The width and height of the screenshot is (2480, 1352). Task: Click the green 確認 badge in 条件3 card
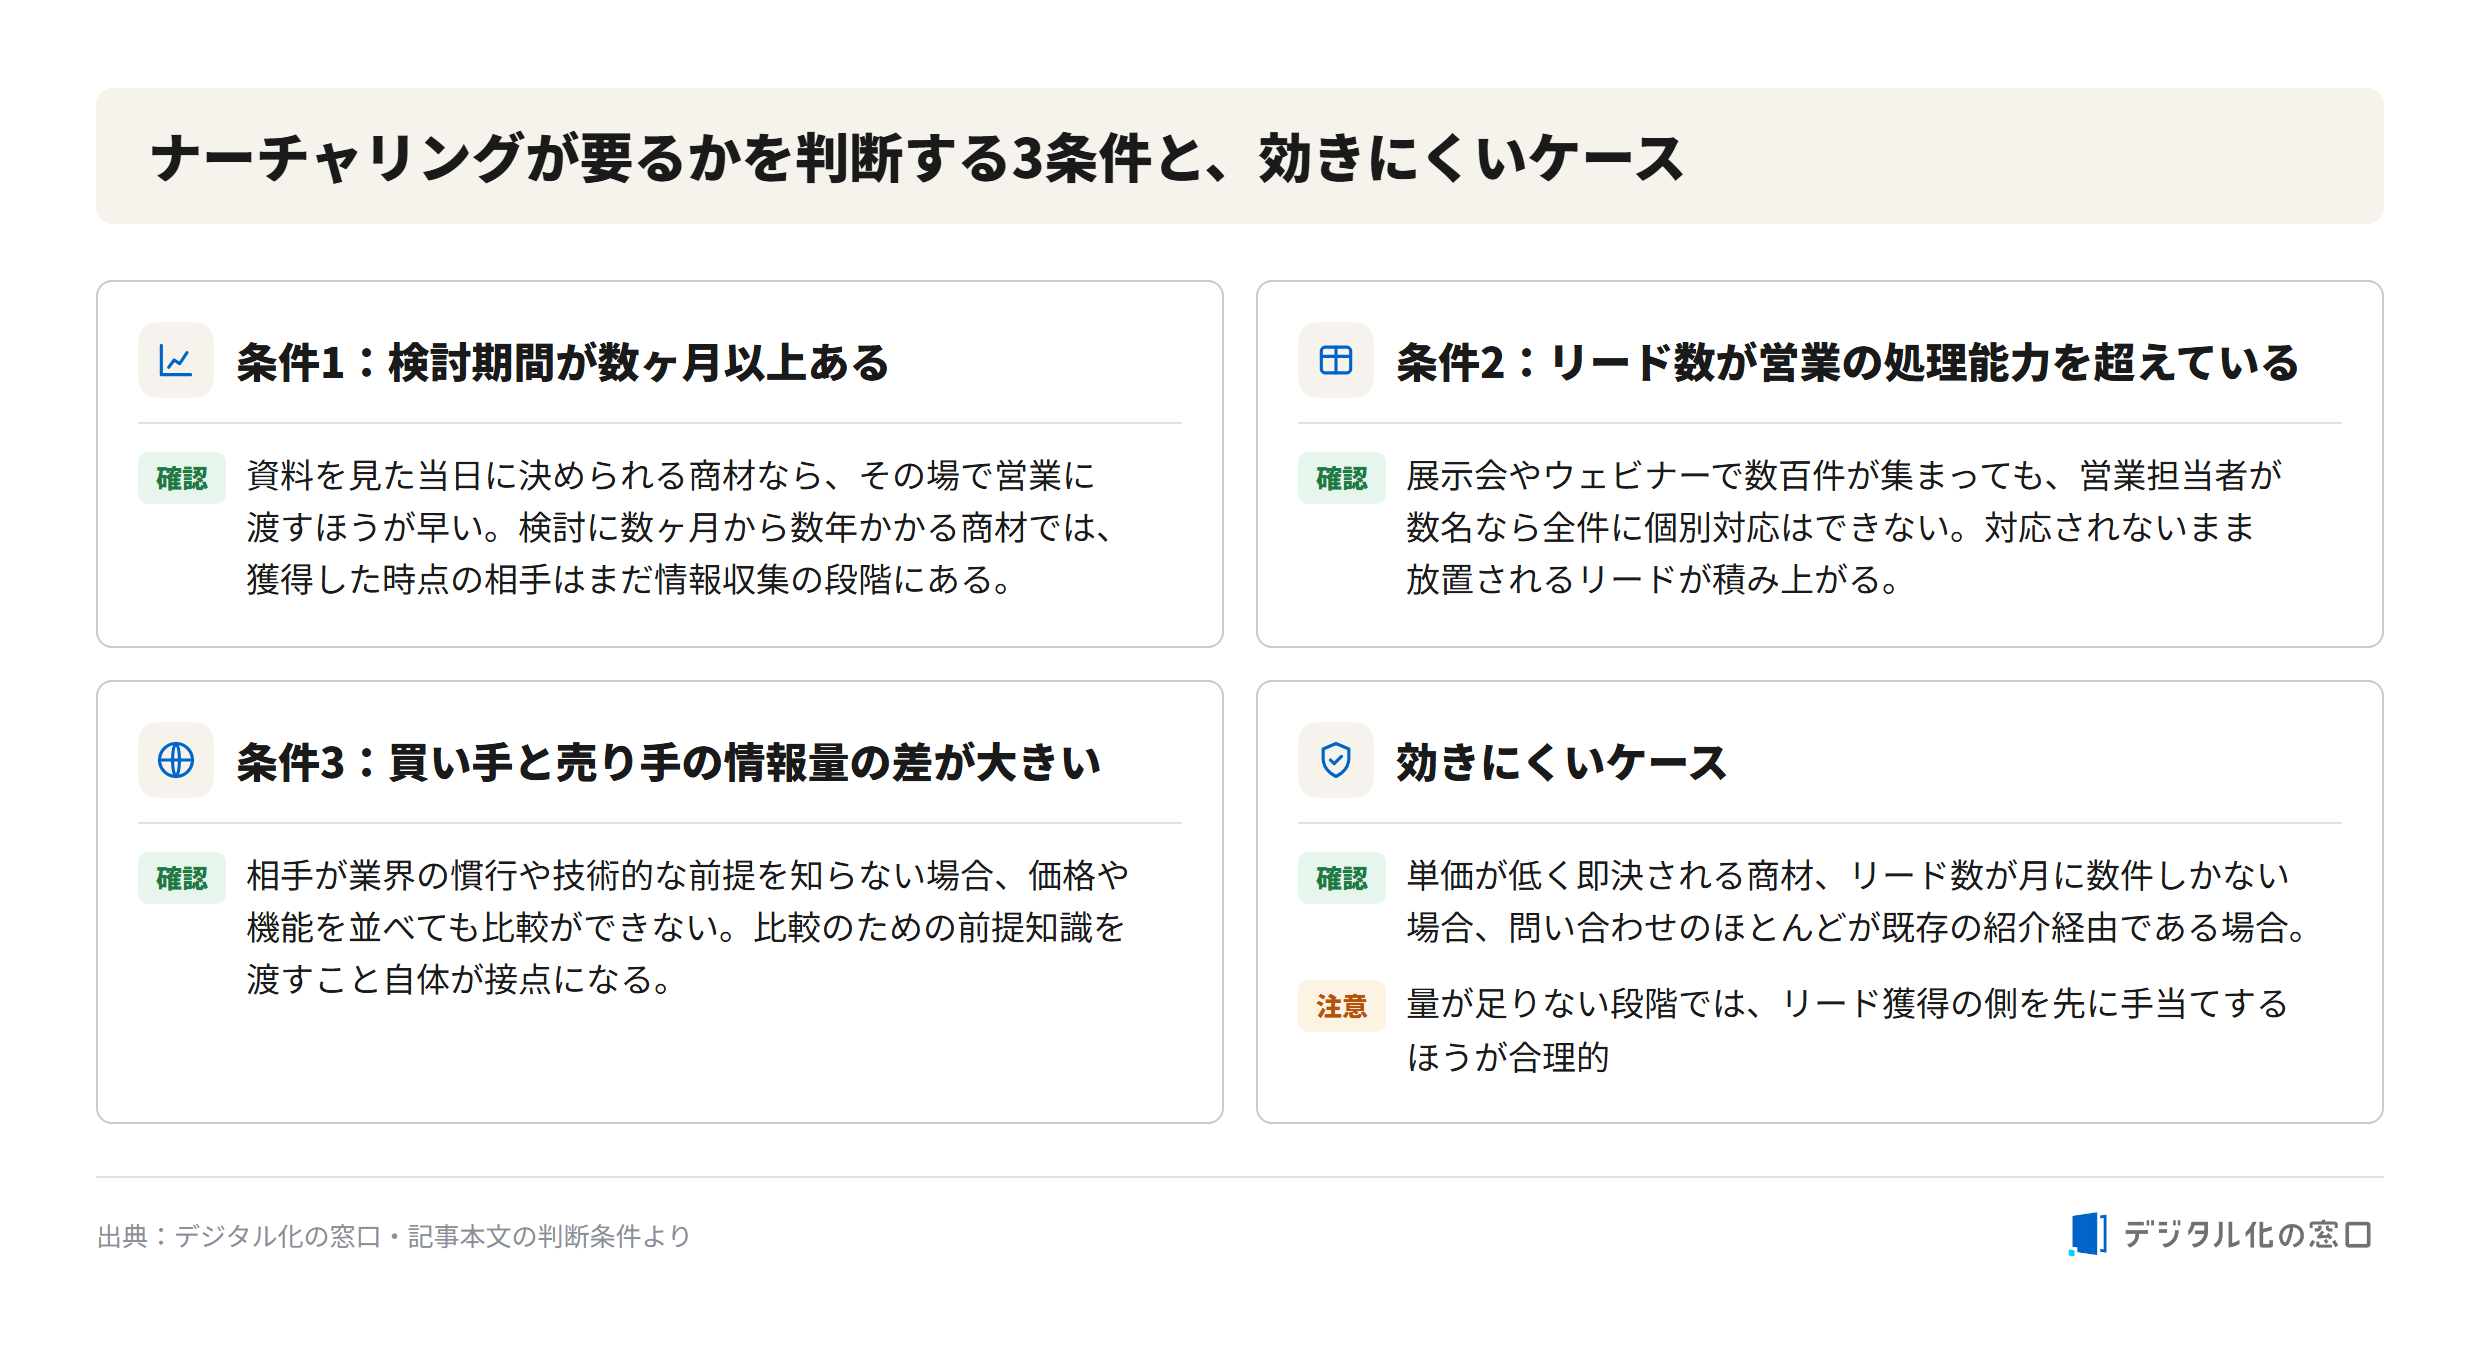(x=182, y=878)
